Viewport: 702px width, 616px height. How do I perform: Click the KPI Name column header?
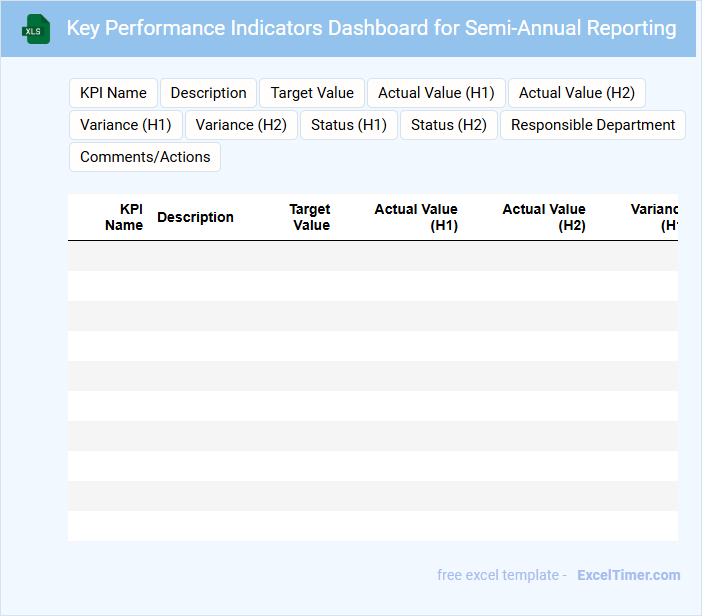(x=125, y=217)
